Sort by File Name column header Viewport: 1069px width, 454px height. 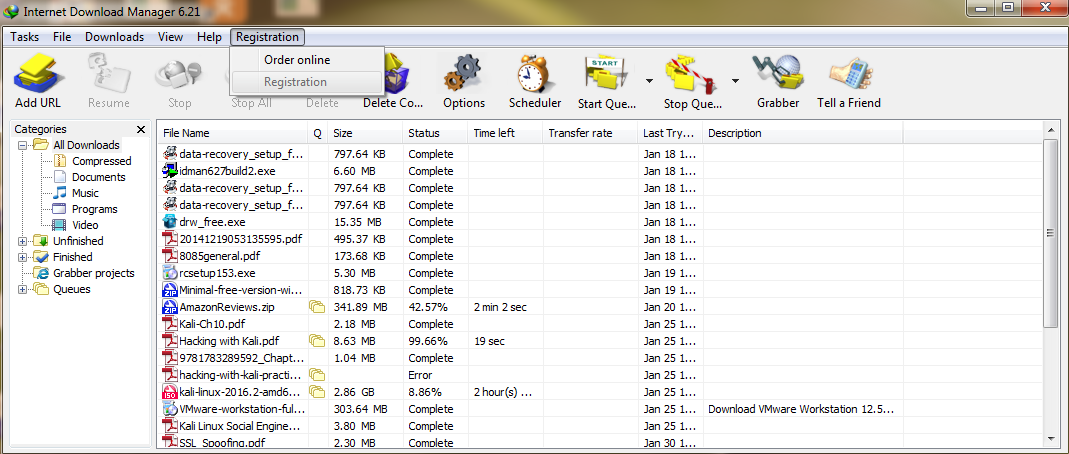[233, 134]
